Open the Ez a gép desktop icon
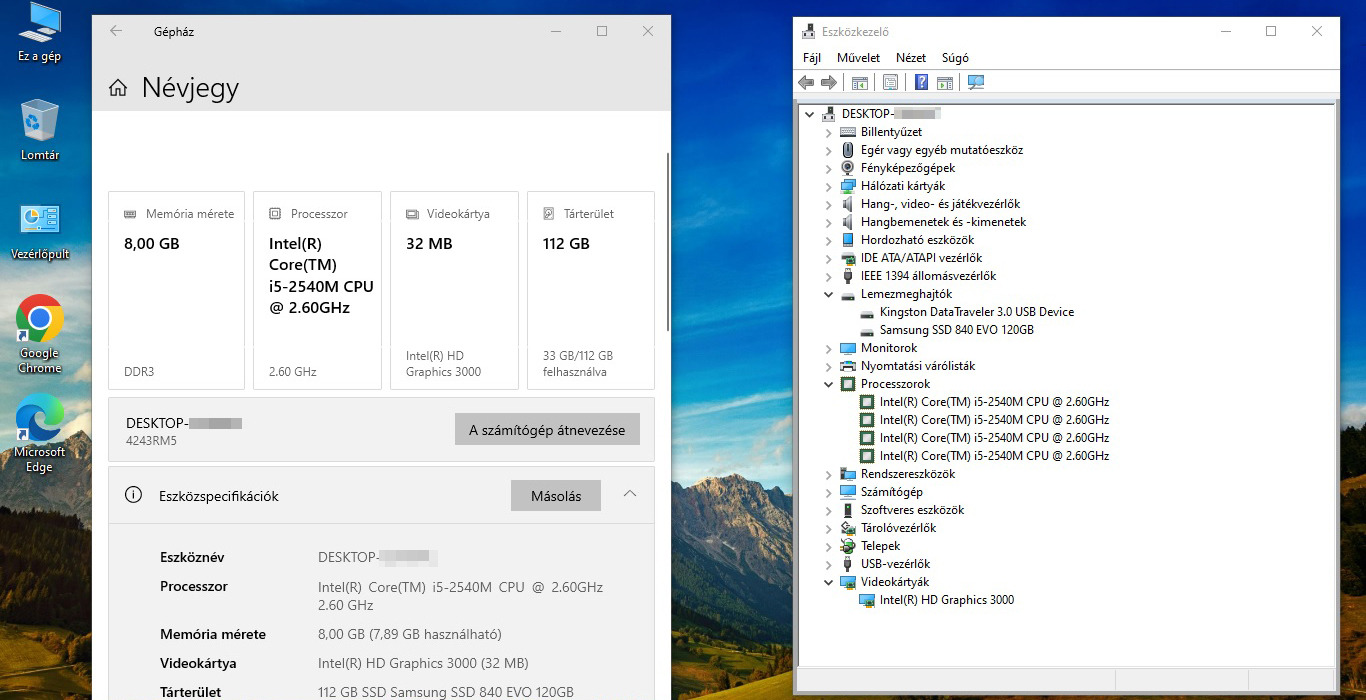 39,32
